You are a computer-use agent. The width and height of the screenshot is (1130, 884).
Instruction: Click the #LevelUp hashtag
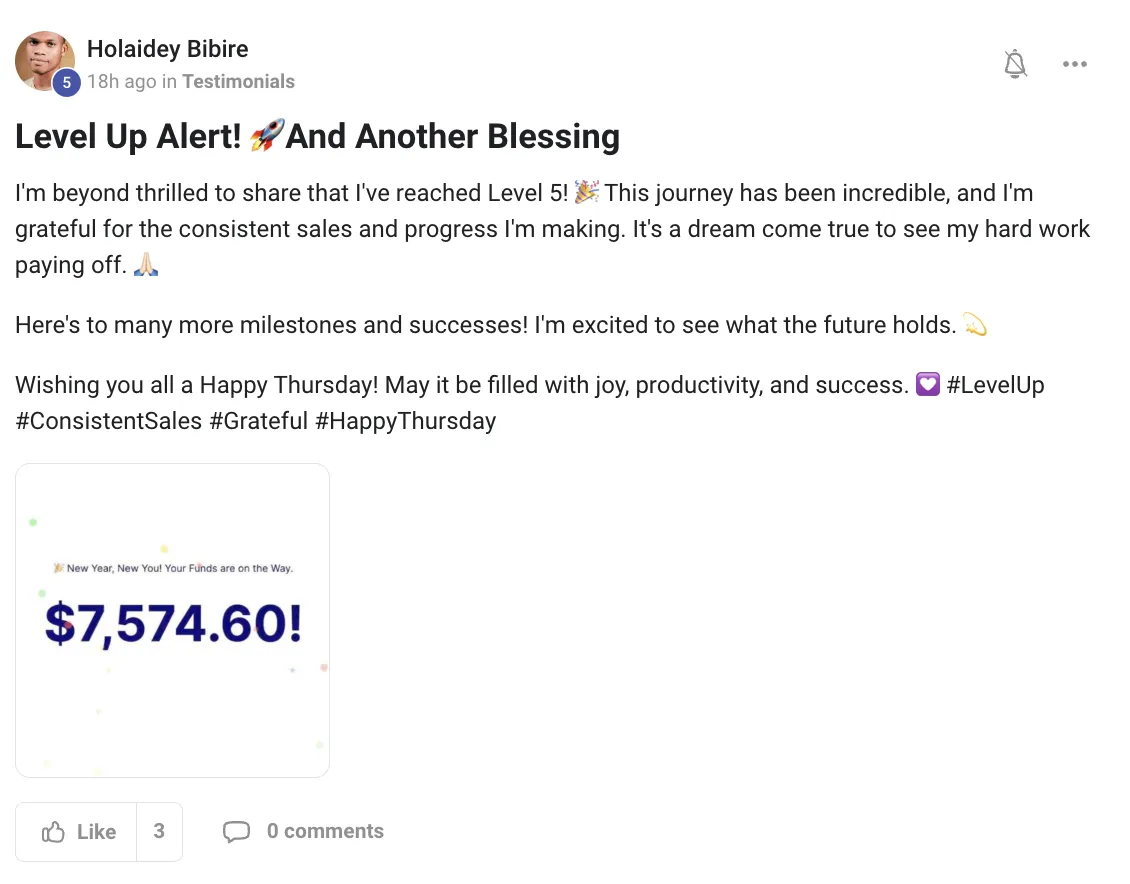pyautogui.click(x=994, y=385)
